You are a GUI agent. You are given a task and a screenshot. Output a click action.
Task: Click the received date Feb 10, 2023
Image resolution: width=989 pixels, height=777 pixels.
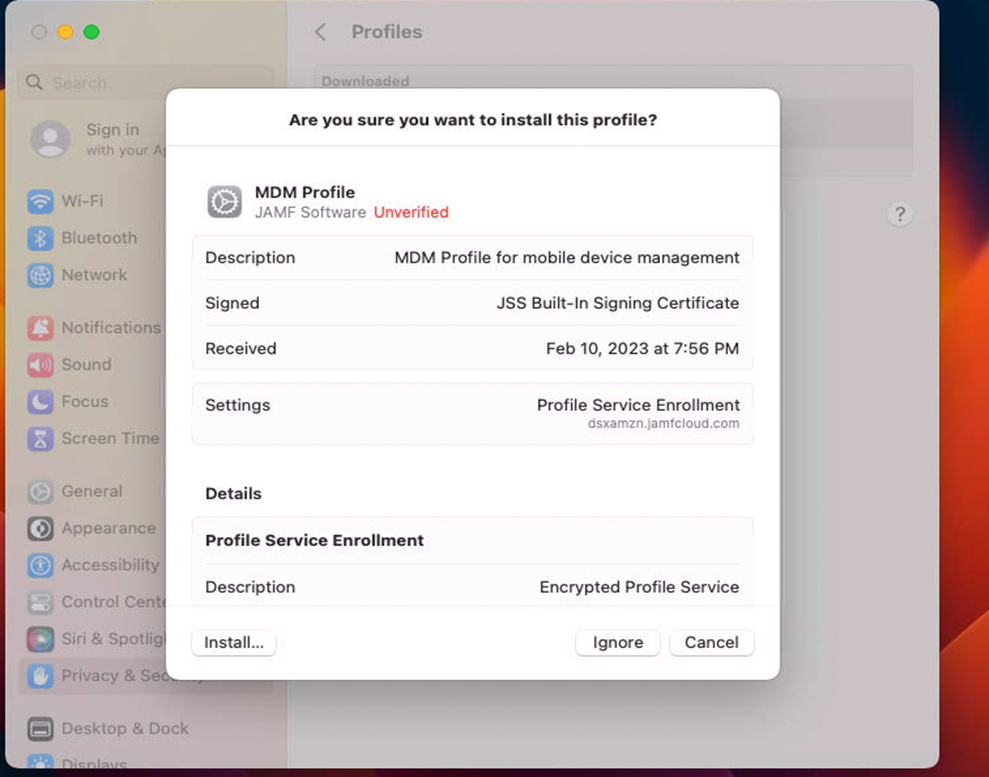[x=642, y=349]
